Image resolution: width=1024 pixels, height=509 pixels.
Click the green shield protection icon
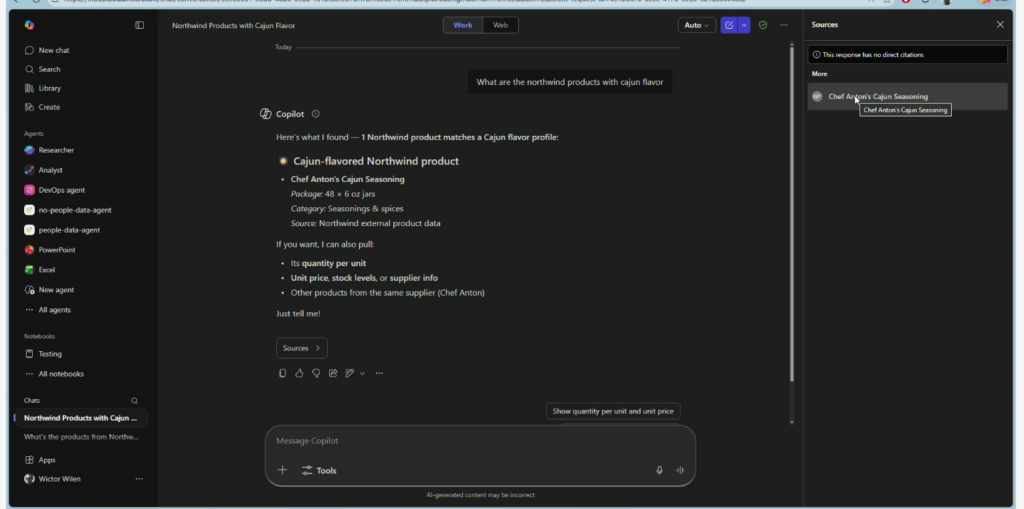click(763, 25)
